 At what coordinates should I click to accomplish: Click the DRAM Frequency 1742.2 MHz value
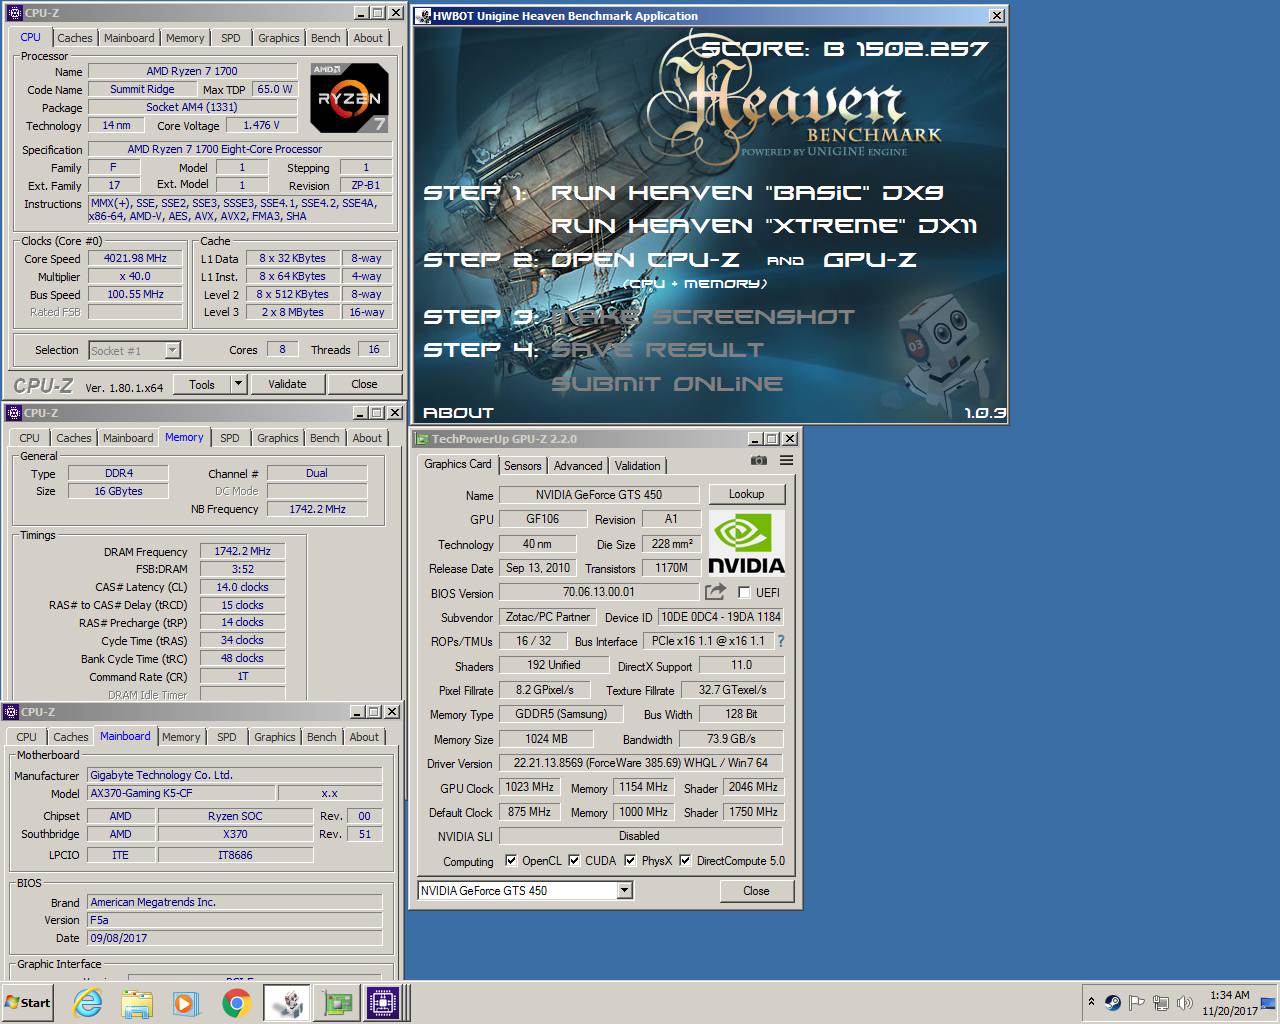pos(243,551)
